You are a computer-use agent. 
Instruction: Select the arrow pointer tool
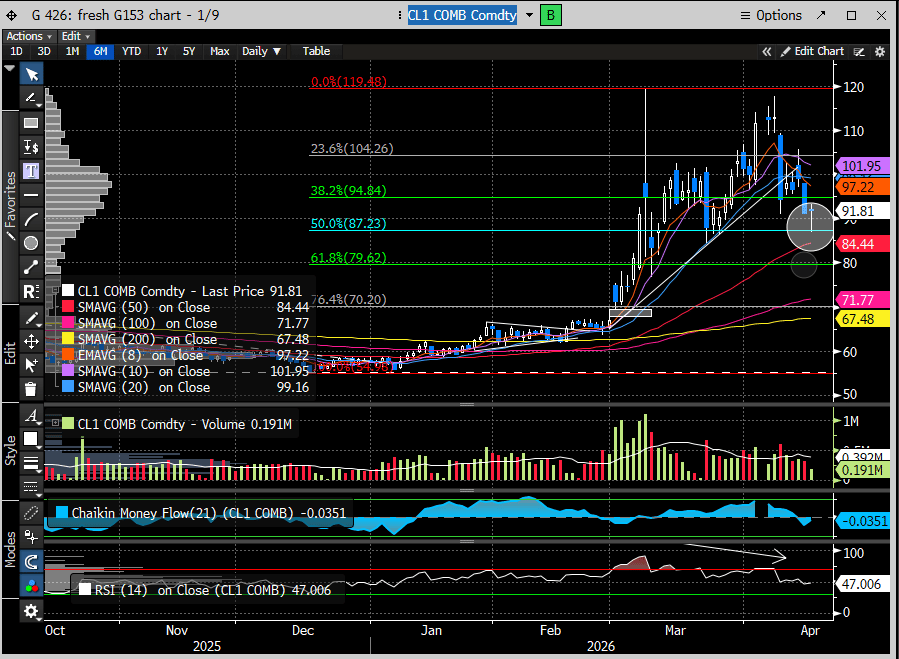tap(31, 74)
